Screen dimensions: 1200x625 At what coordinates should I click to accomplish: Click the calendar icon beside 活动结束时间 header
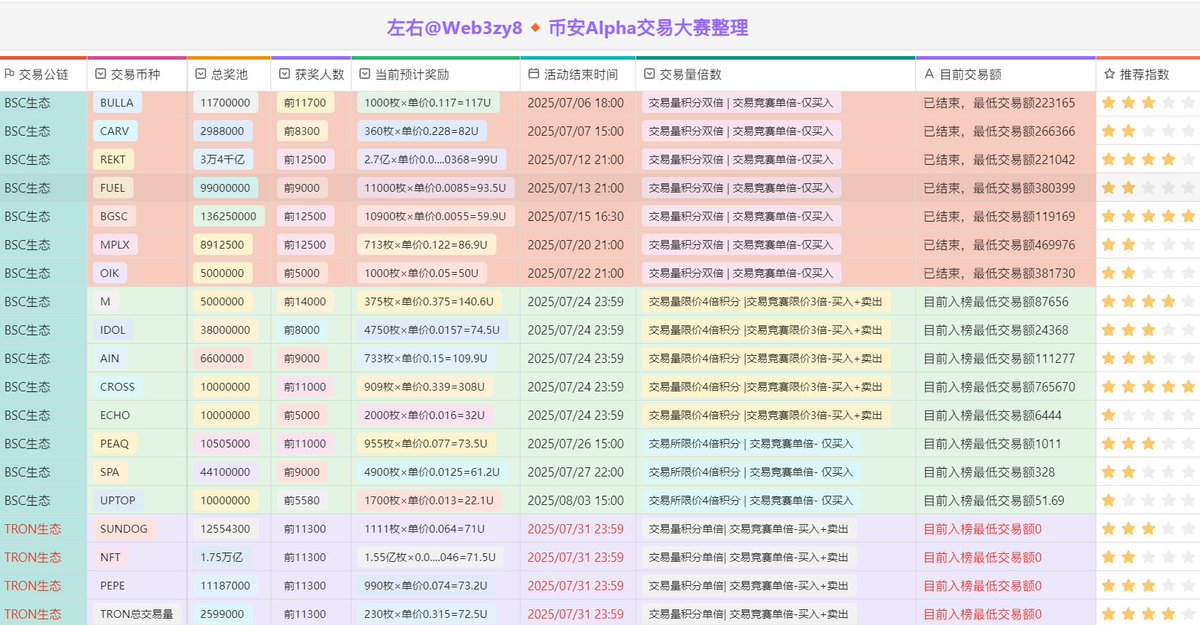click(x=533, y=74)
